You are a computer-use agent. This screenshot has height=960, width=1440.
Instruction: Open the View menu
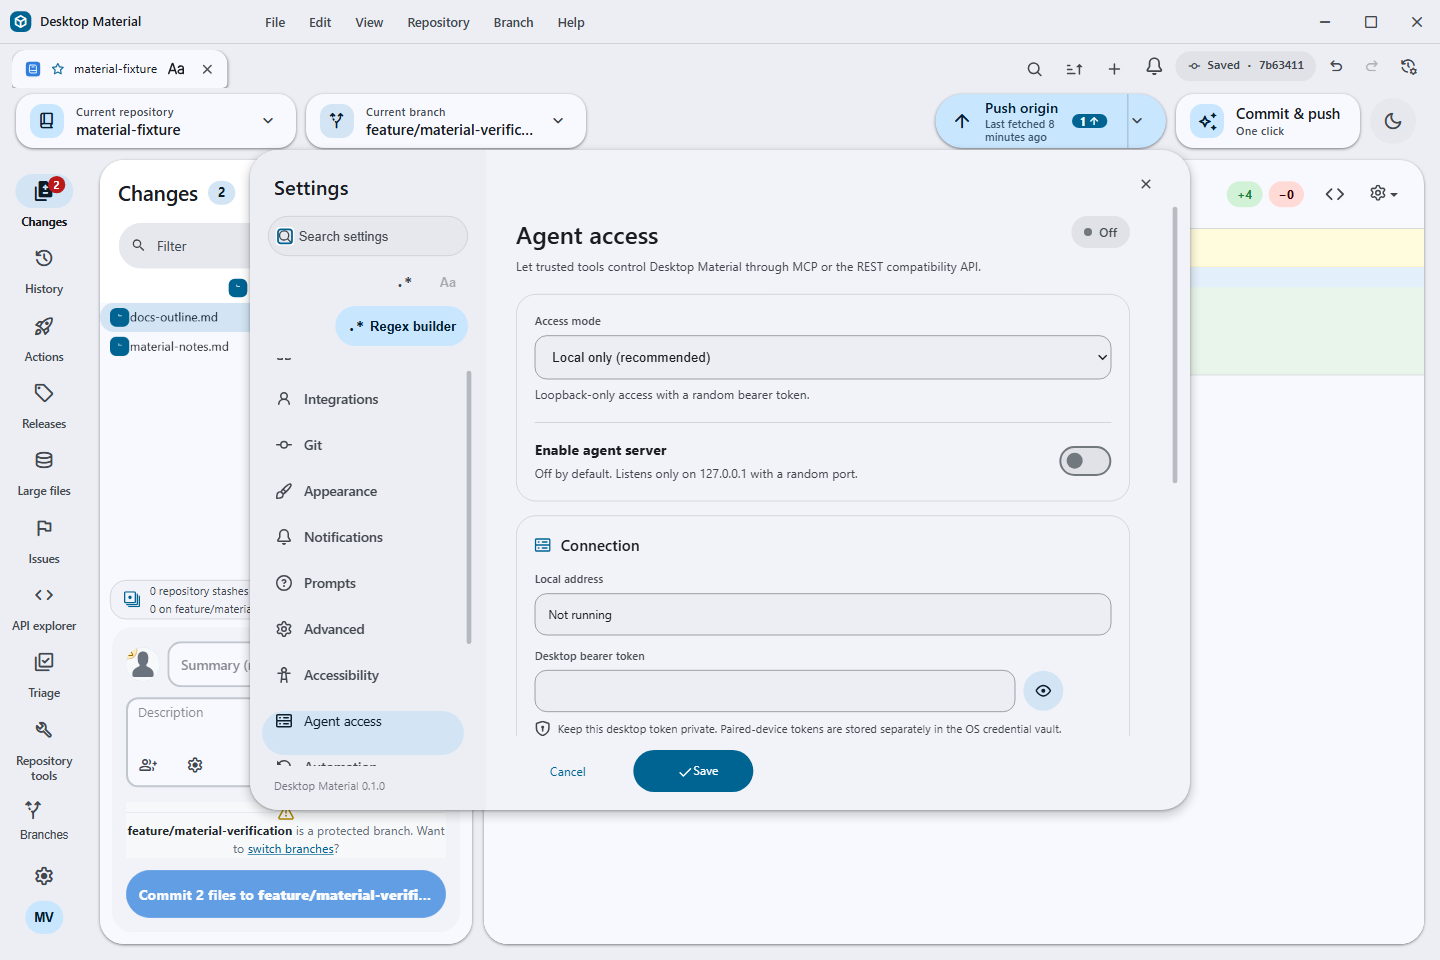(x=369, y=22)
